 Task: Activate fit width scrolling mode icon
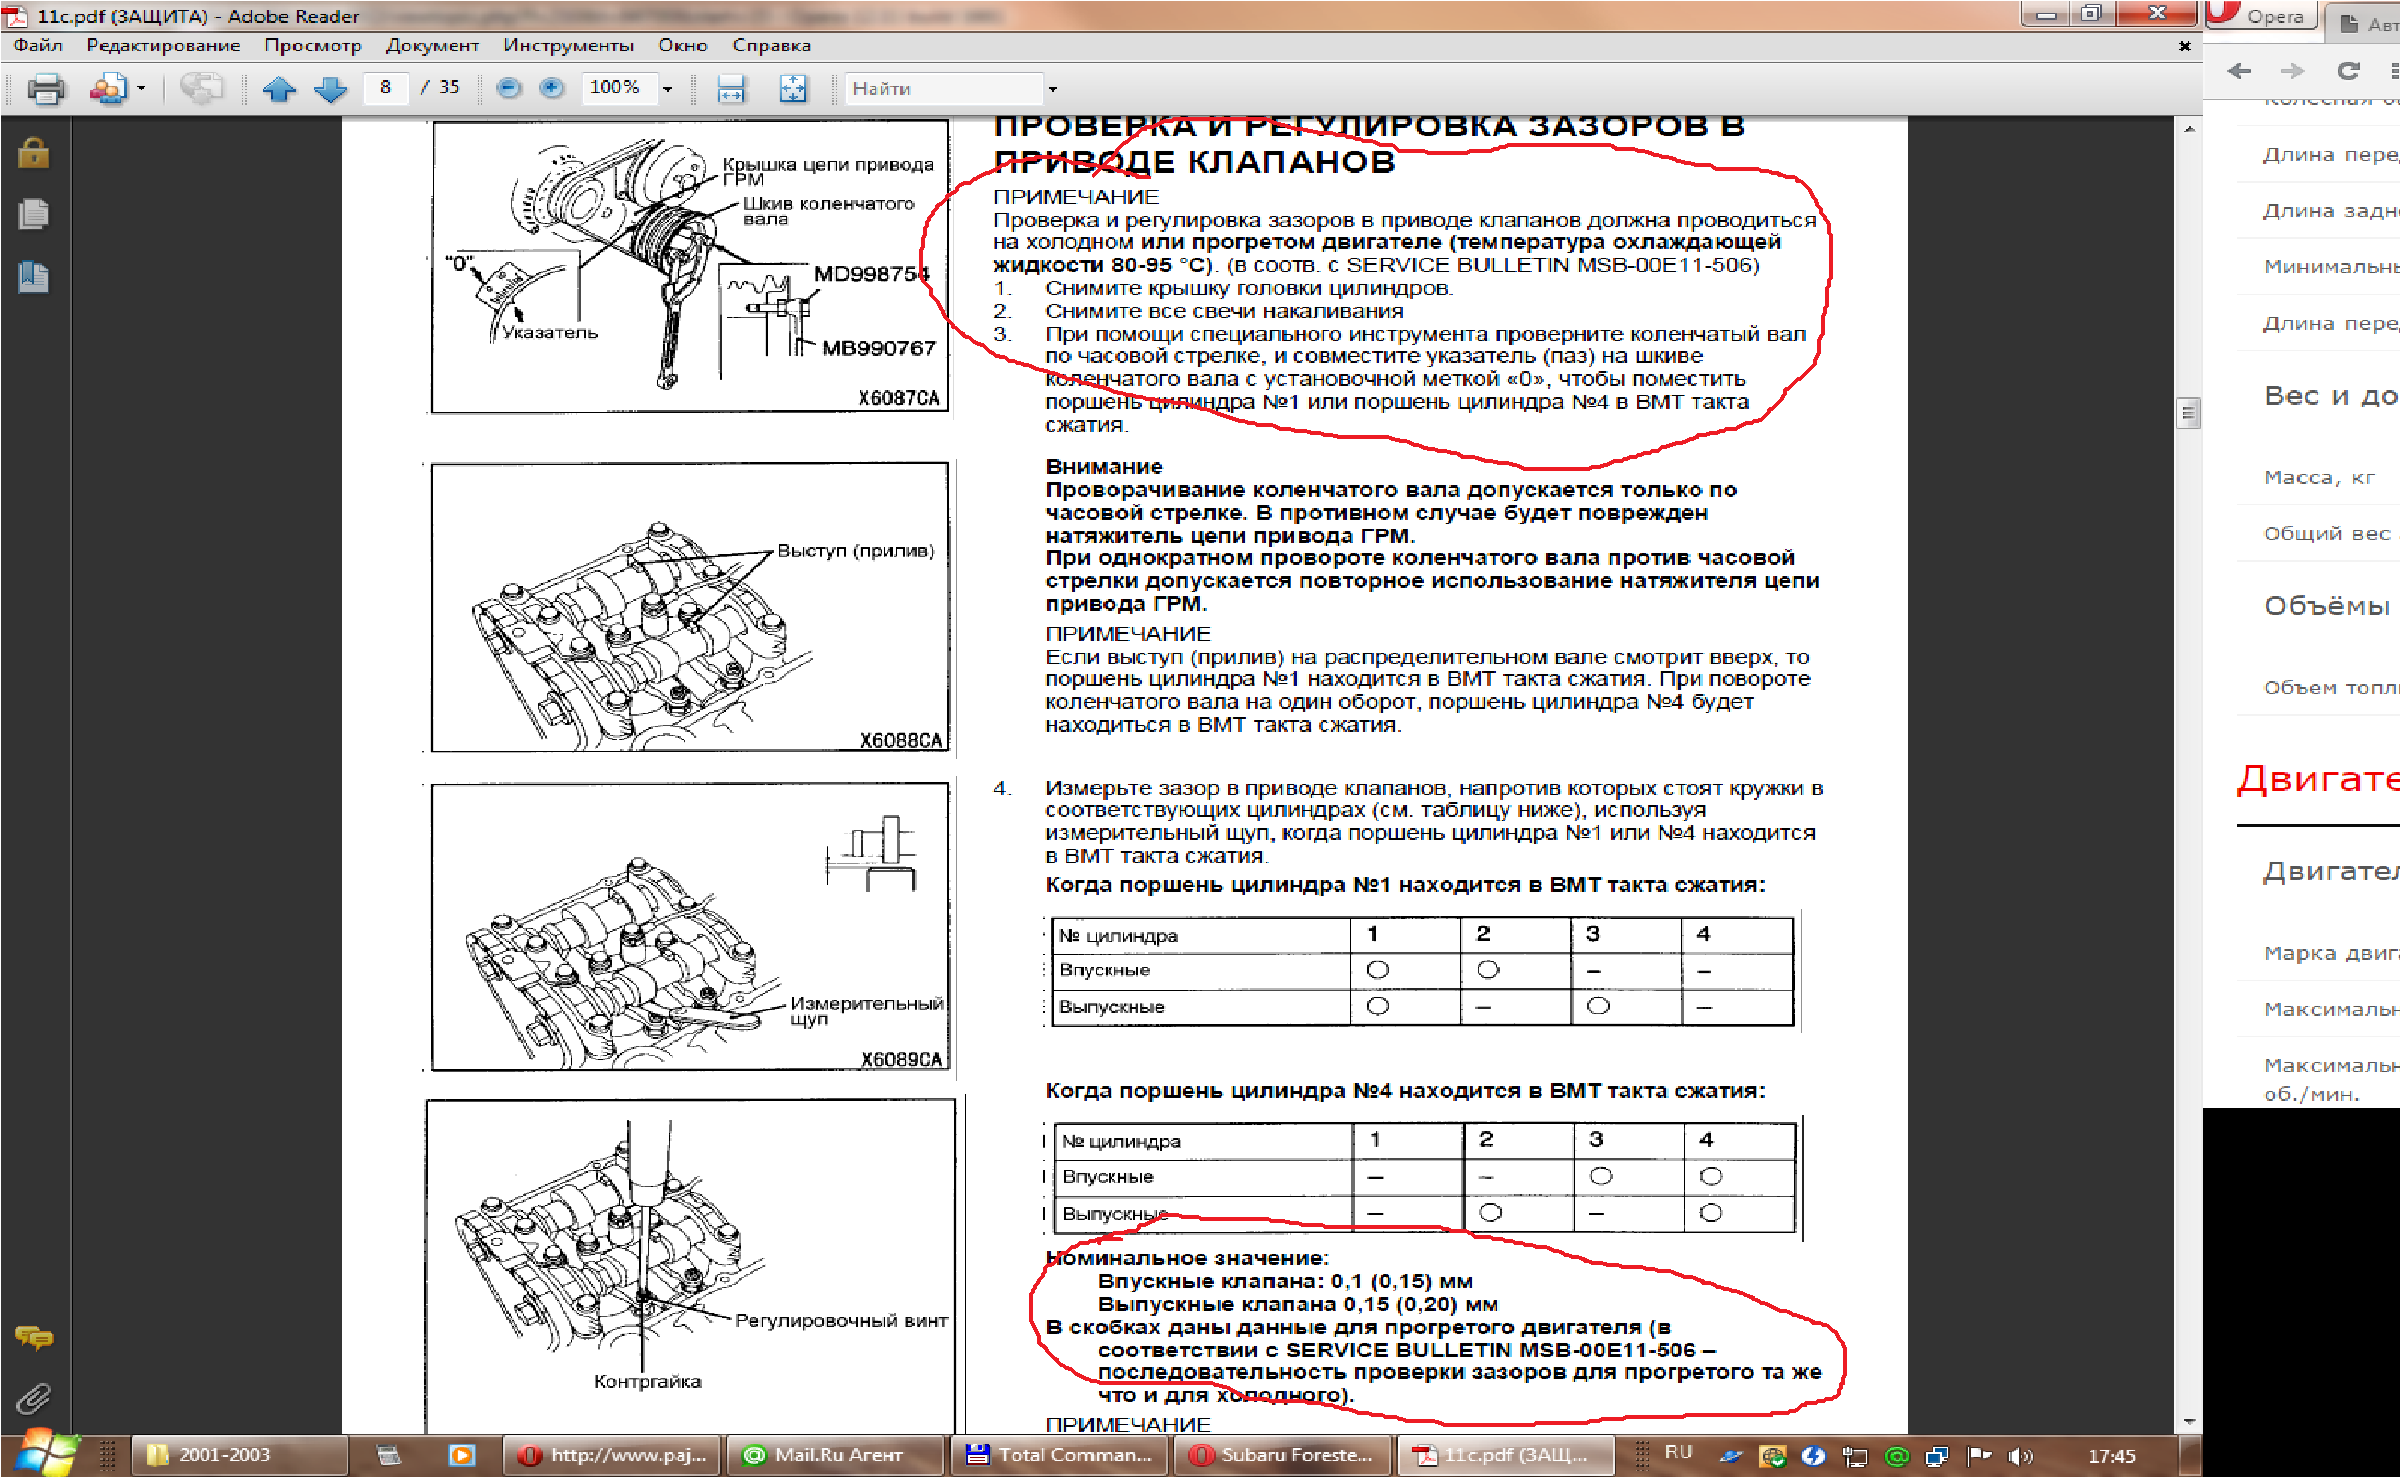coord(731,89)
